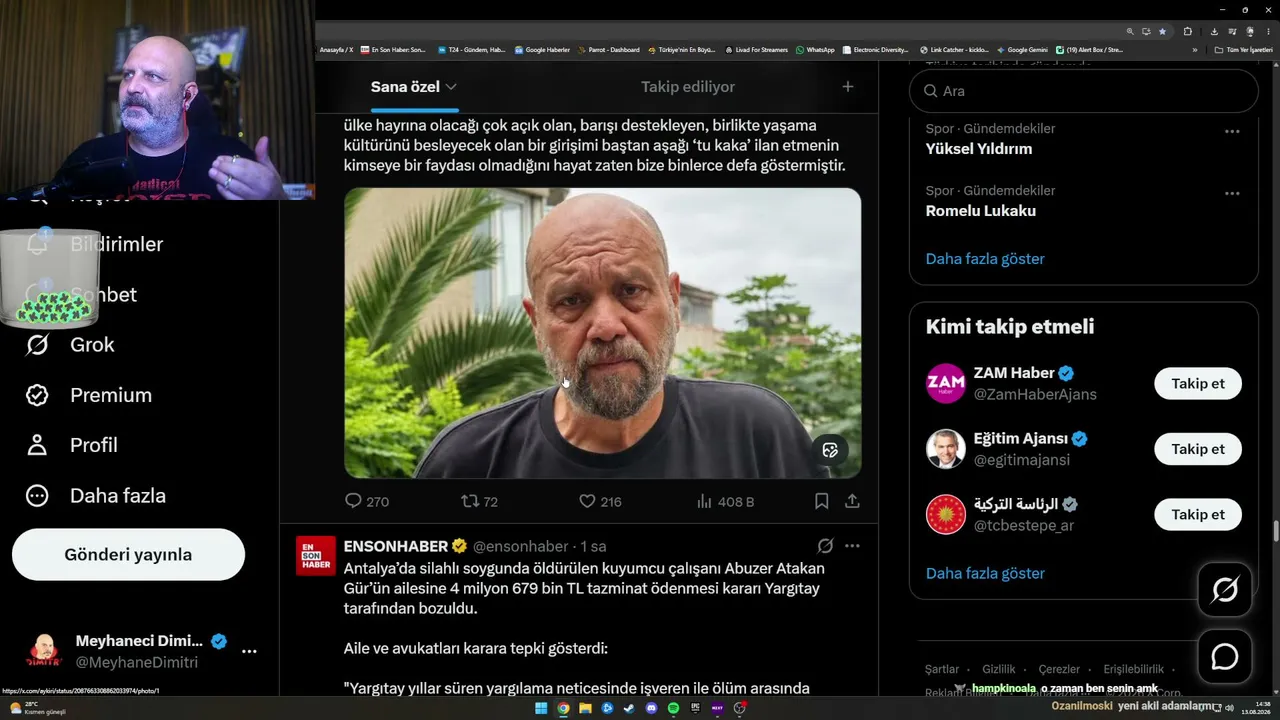
Task: Open the T24 - Gündem bookmark
Action: click(471, 50)
